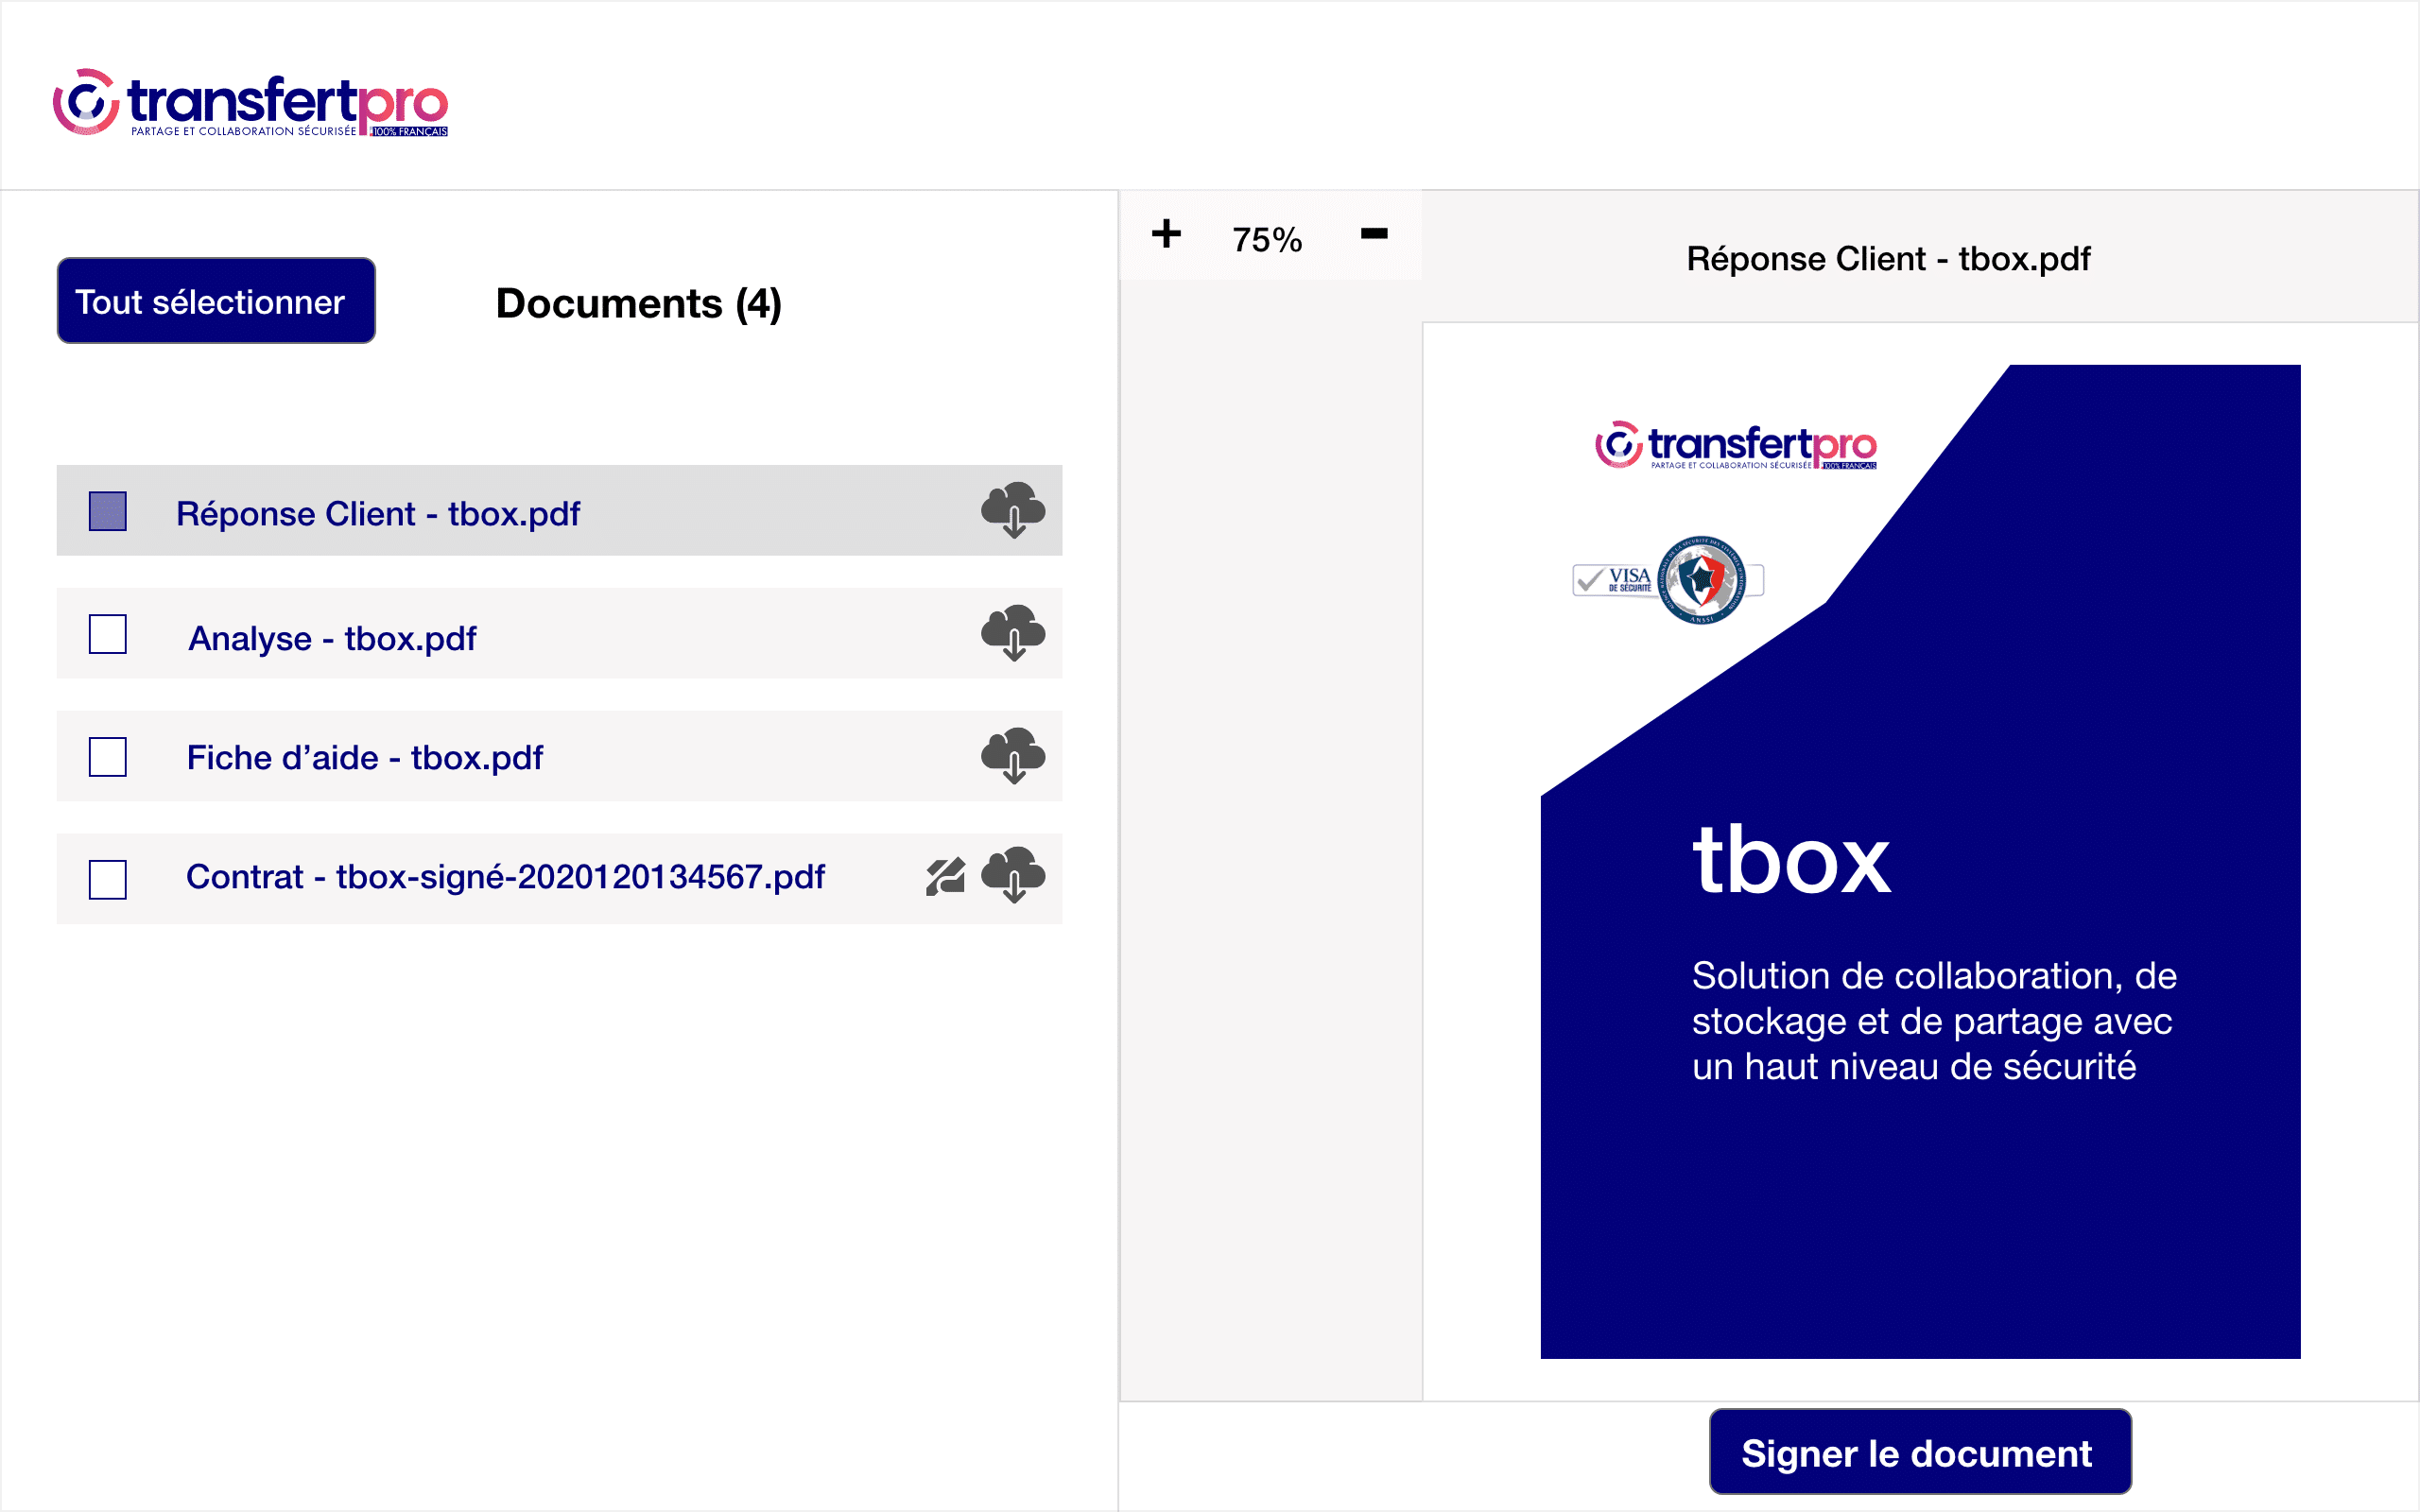Screen dimensions: 2420x1512
Task: Download Fiche d'aide - tbox.pdf via cloud icon
Action: [1013, 756]
